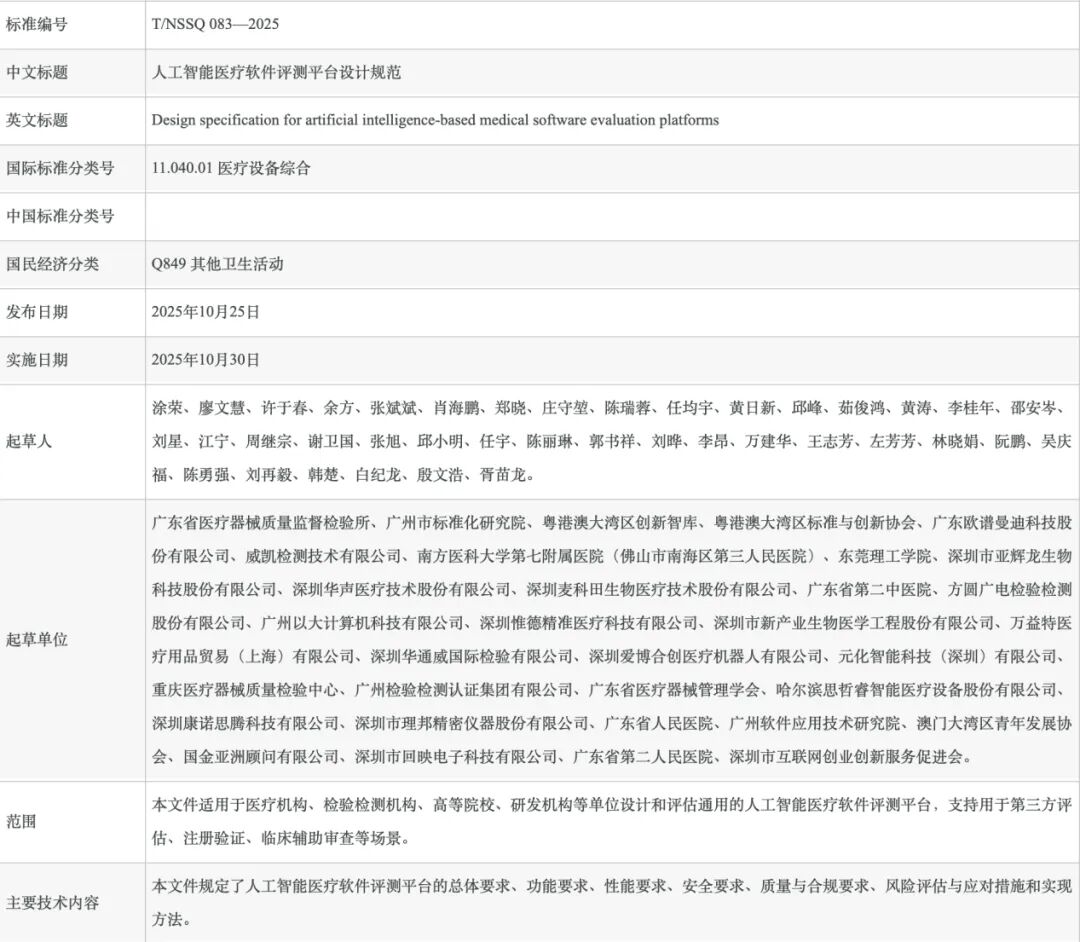This screenshot has height=942, width=1080.
Task: Click the English title starting with 'Design specification'
Action: coord(435,120)
